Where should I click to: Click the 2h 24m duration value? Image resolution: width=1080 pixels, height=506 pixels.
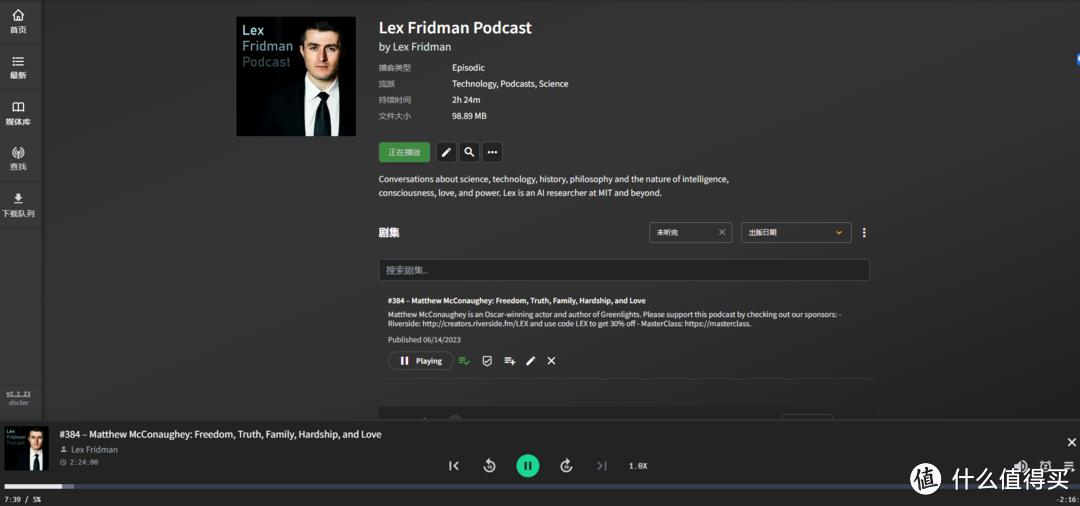click(466, 100)
